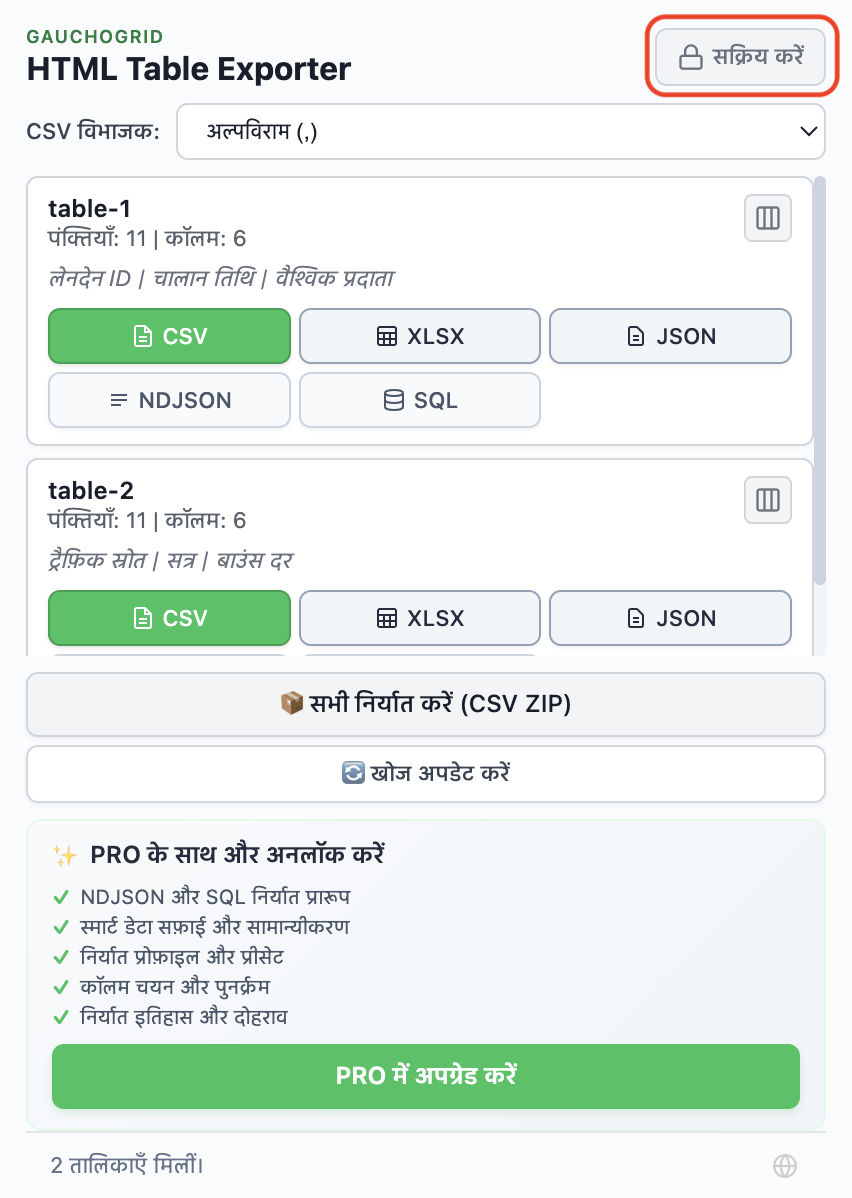
Task: Open column selection for table-2
Action: coord(767,500)
